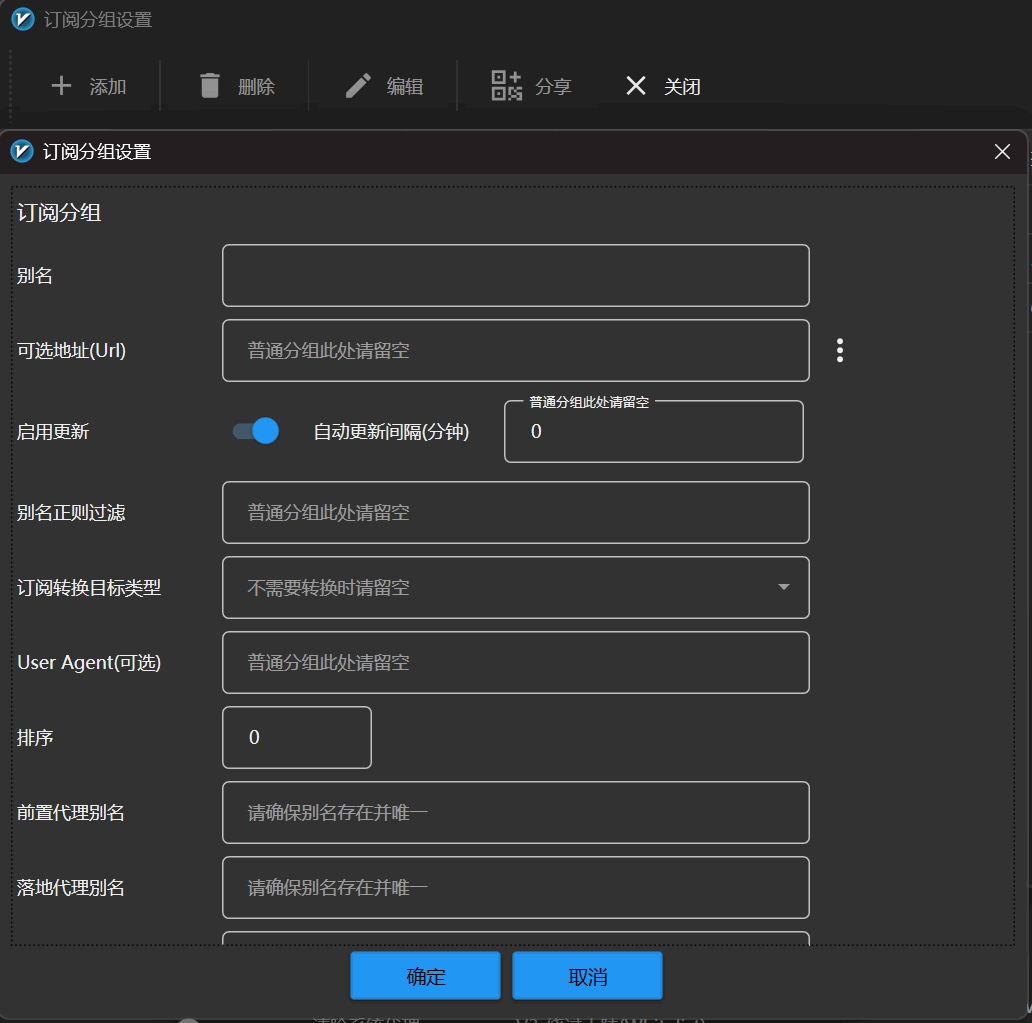Open the three-dot menu beside Url field
The height and width of the screenshot is (1023, 1032).
(x=839, y=350)
